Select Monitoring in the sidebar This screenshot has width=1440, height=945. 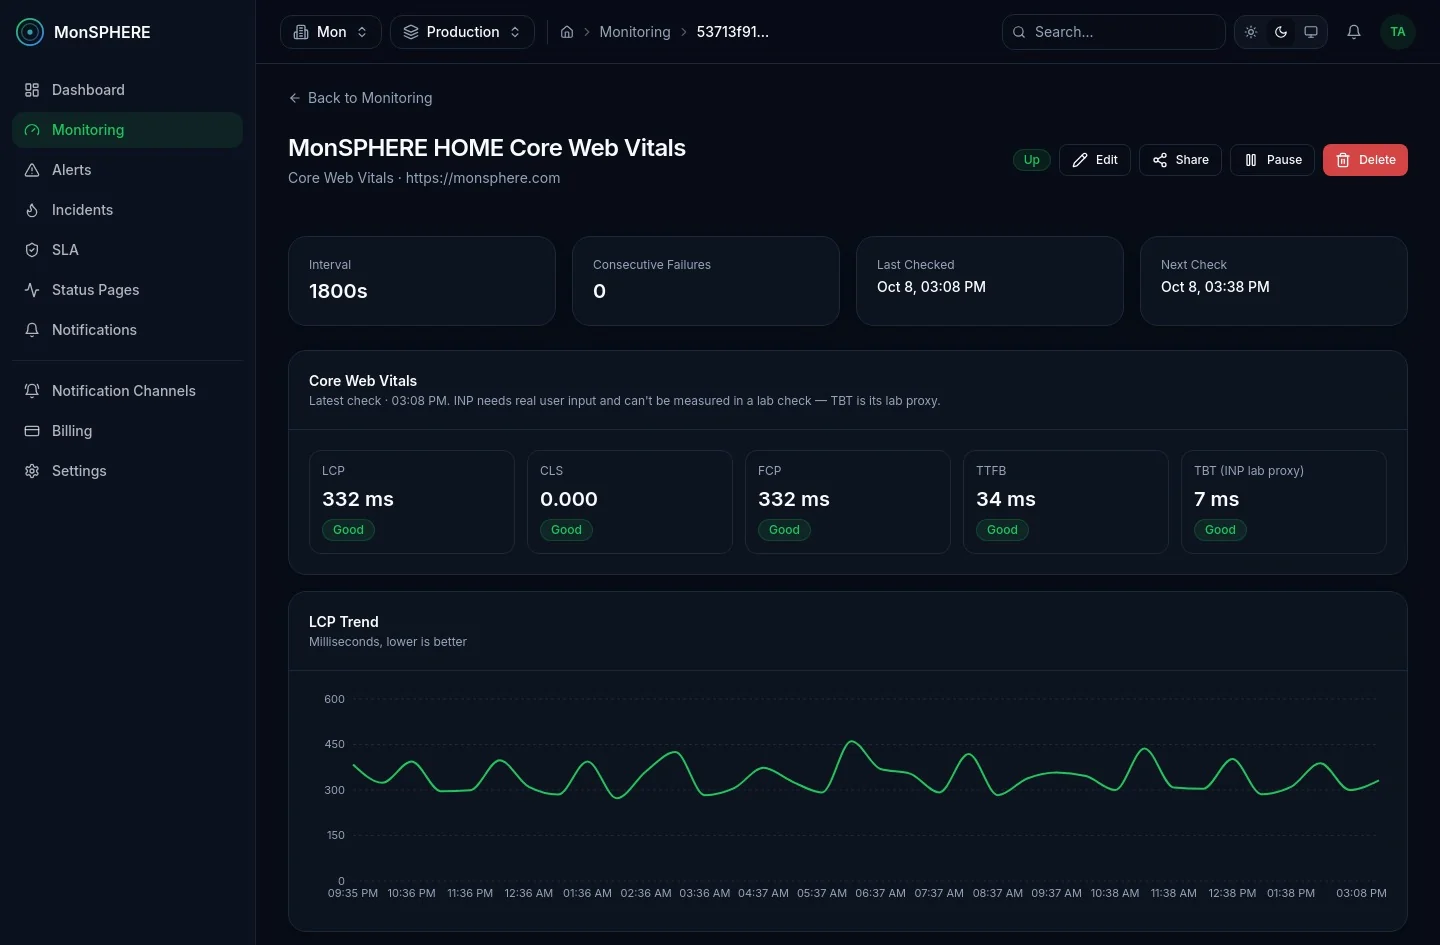[x=127, y=130]
